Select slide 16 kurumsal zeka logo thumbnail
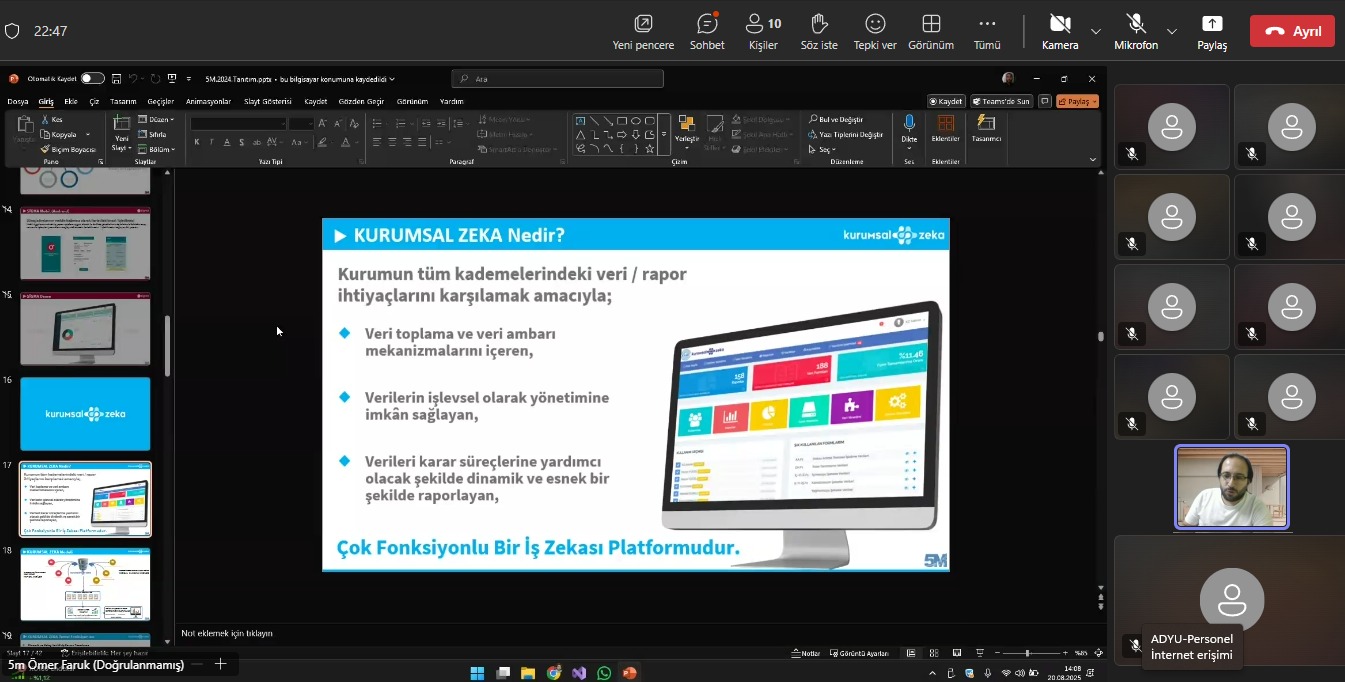Image resolution: width=1345 pixels, height=682 pixels. (86, 414)
